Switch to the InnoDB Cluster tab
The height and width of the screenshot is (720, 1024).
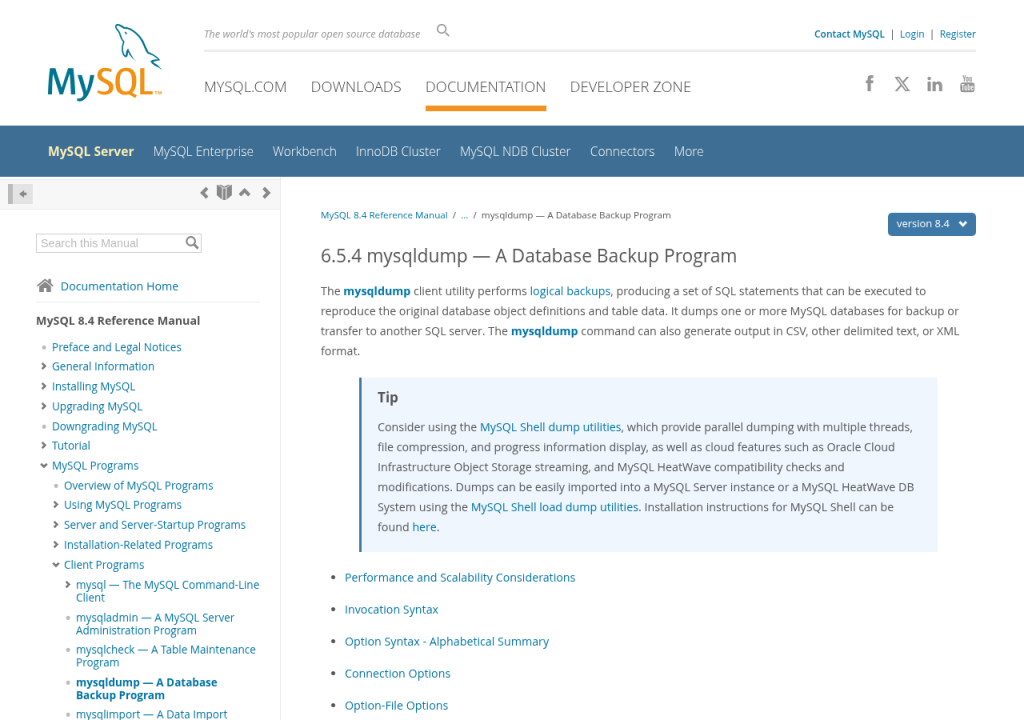point(398,152)
